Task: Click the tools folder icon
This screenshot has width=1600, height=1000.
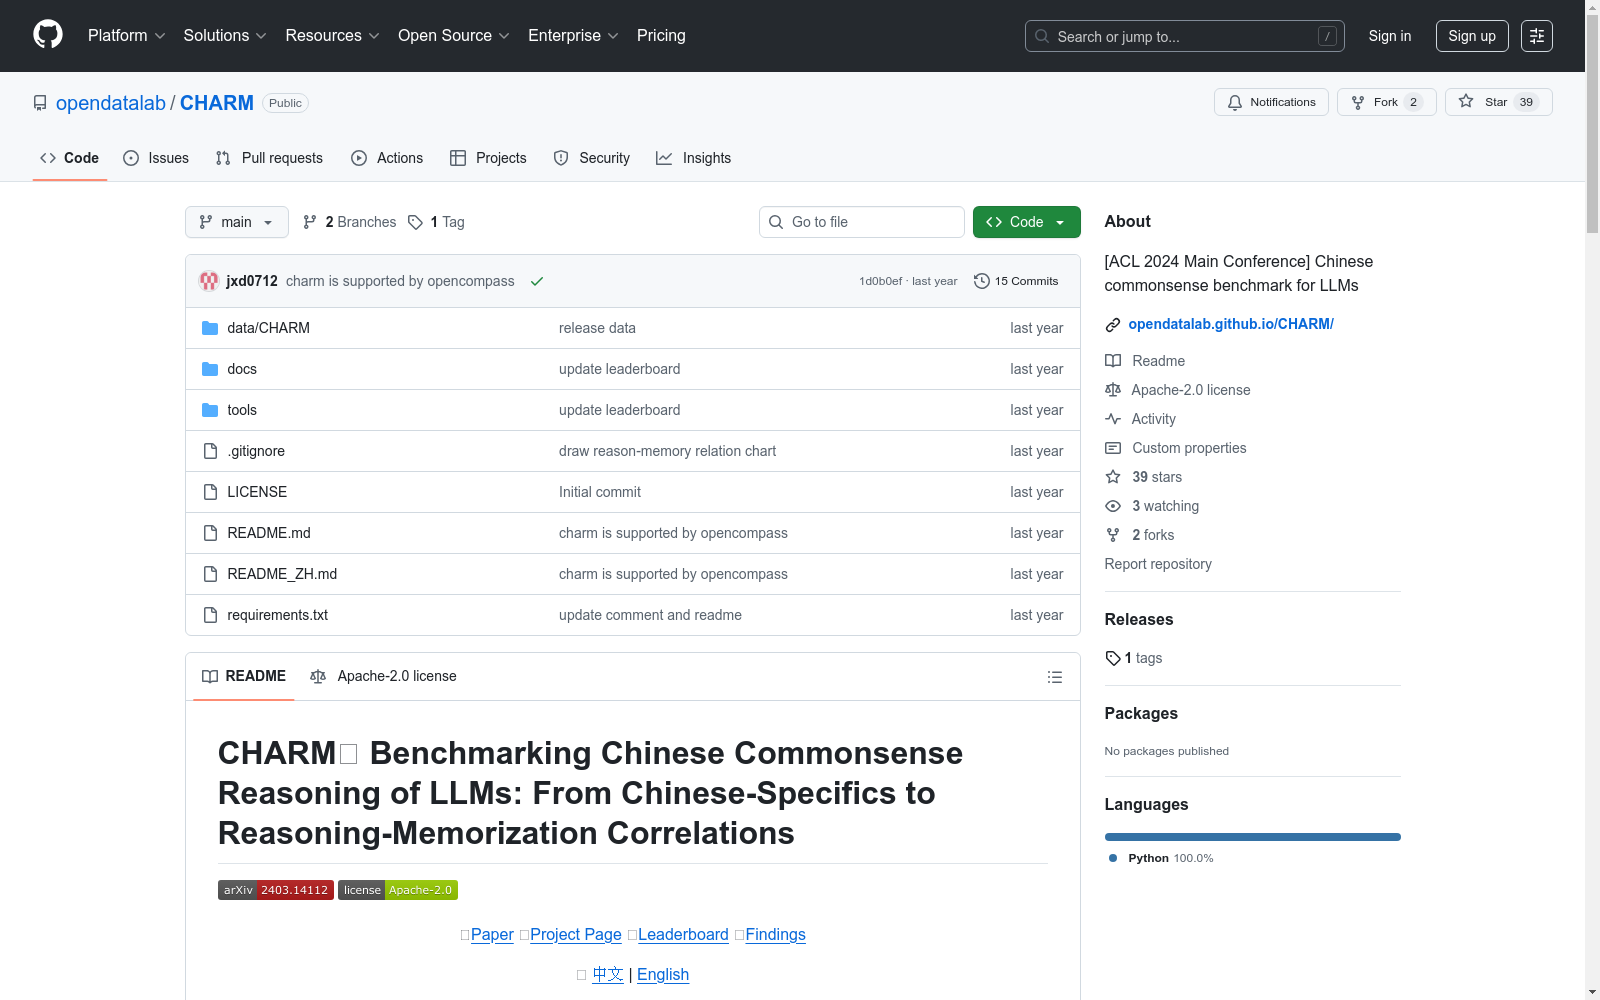Action: [210, 410]
